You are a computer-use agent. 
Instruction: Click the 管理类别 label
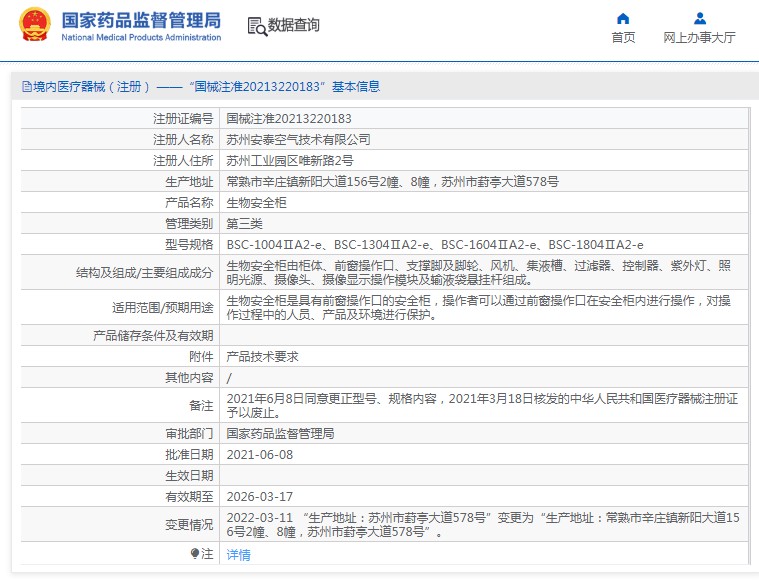(x=189, y=224)
